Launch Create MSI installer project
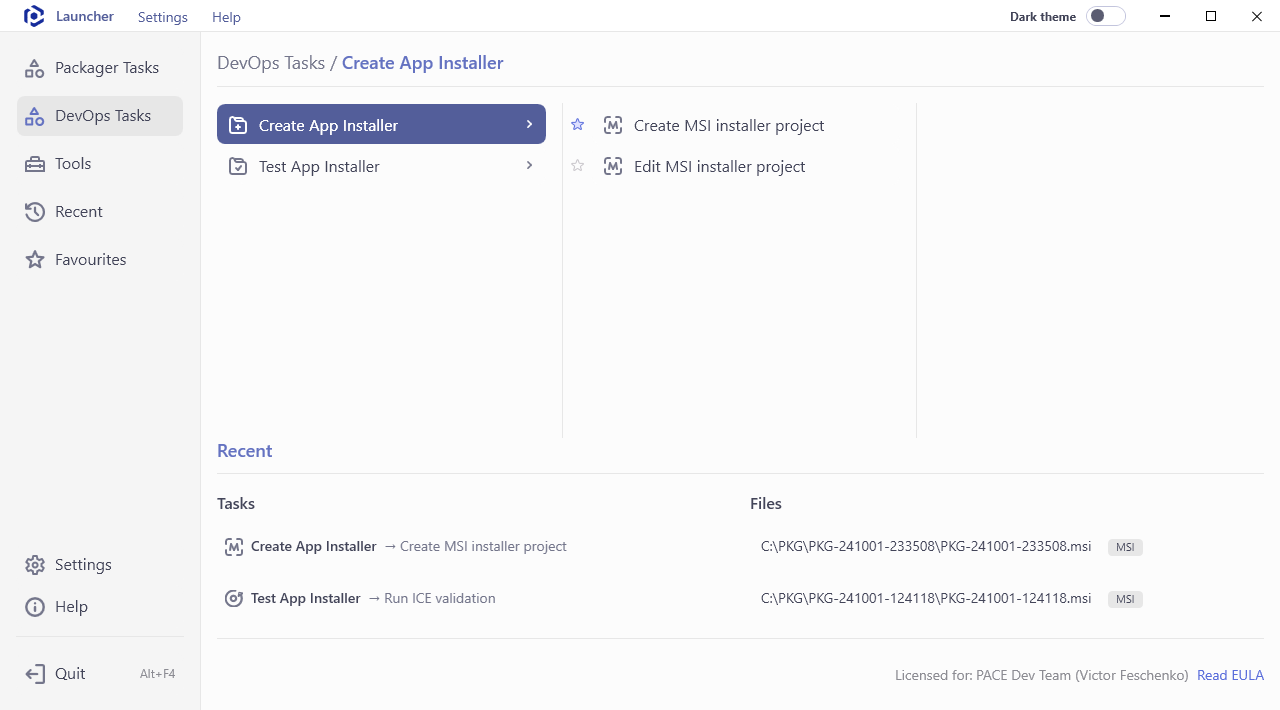This screenshot has width=1280, height=710. (x=729, y=125)
